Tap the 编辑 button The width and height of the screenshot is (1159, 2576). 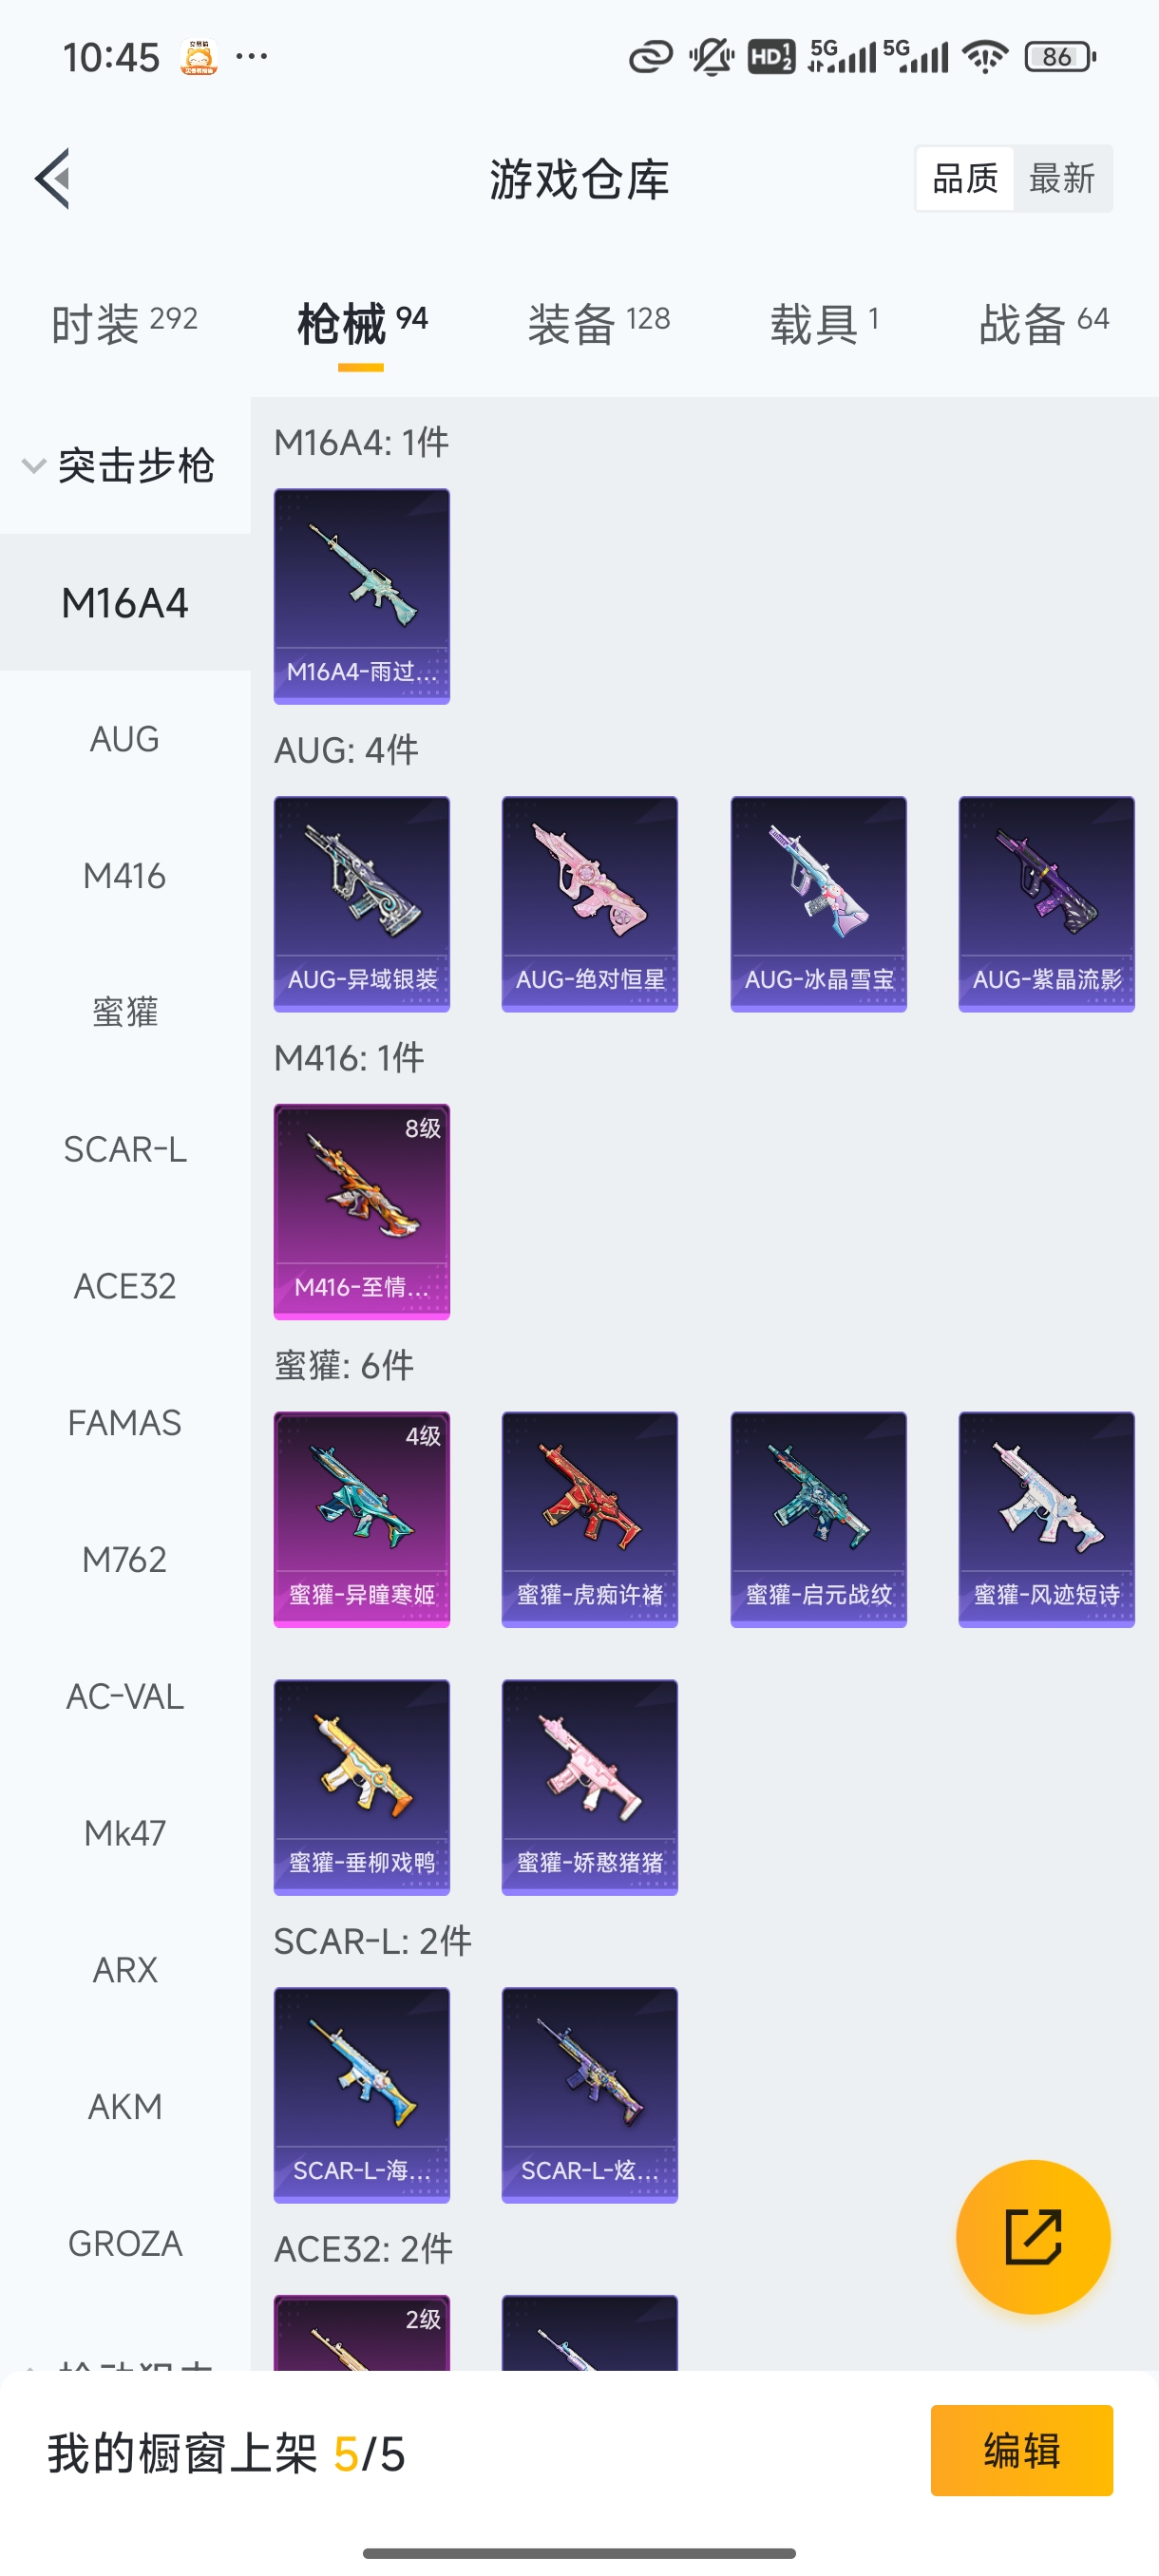pos(1021,2450)
